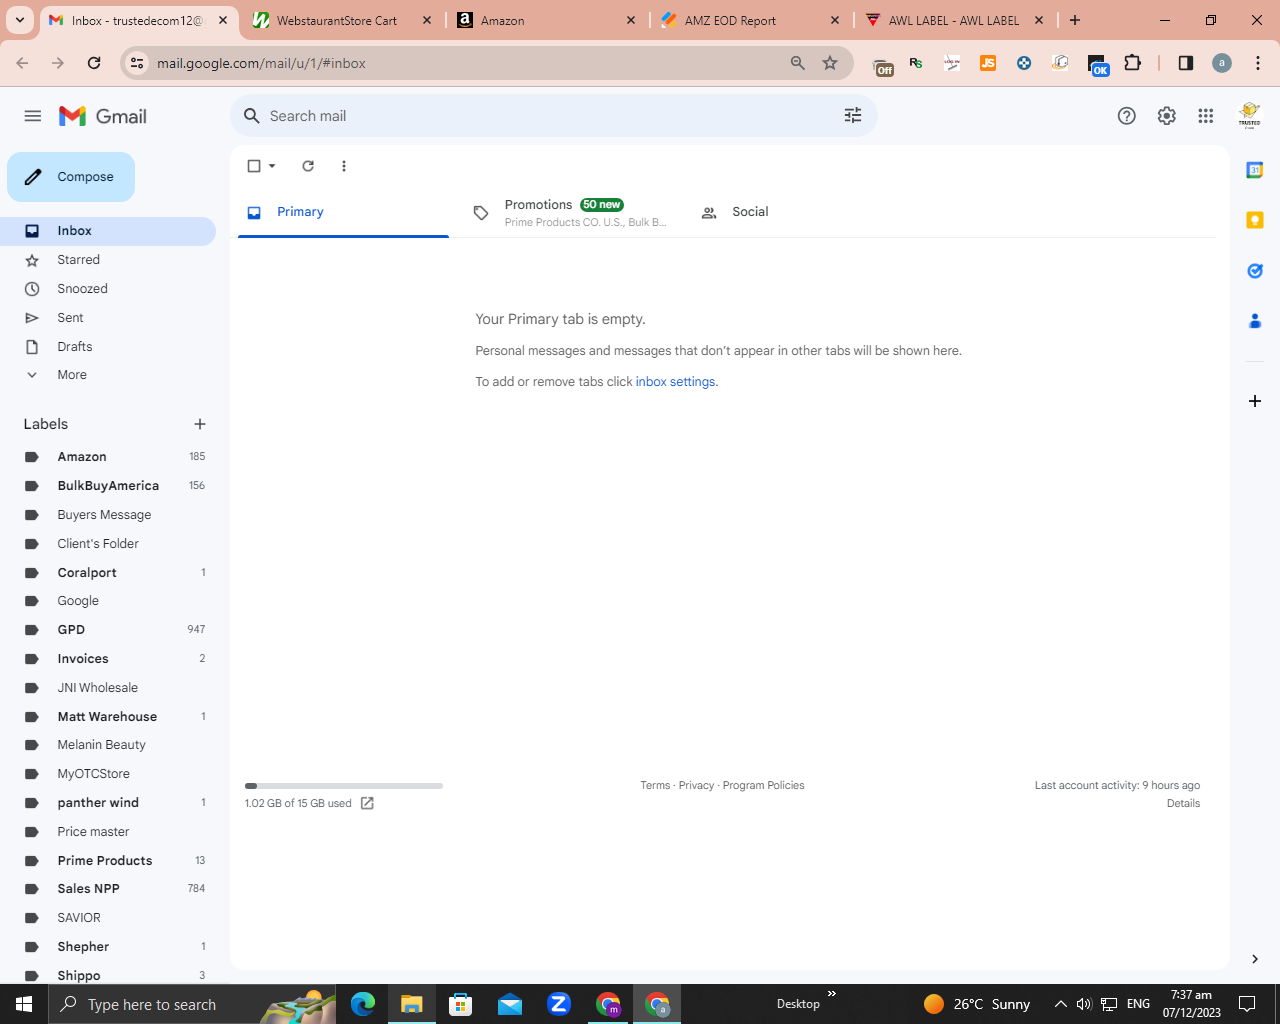
Task: Tick the select all checkbox
Action: 254,166
